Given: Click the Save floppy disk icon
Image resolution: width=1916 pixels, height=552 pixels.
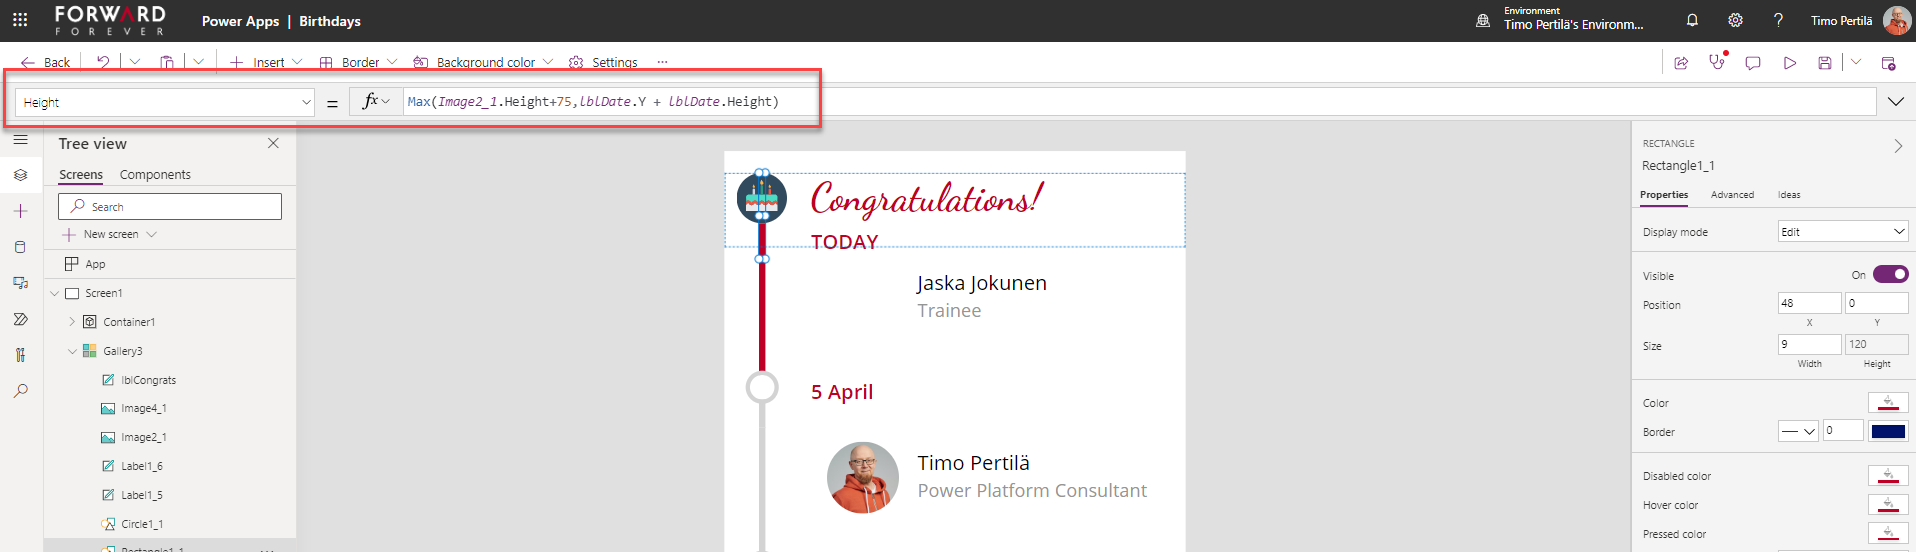Looking at the screenshot, I should point(1824,63).
